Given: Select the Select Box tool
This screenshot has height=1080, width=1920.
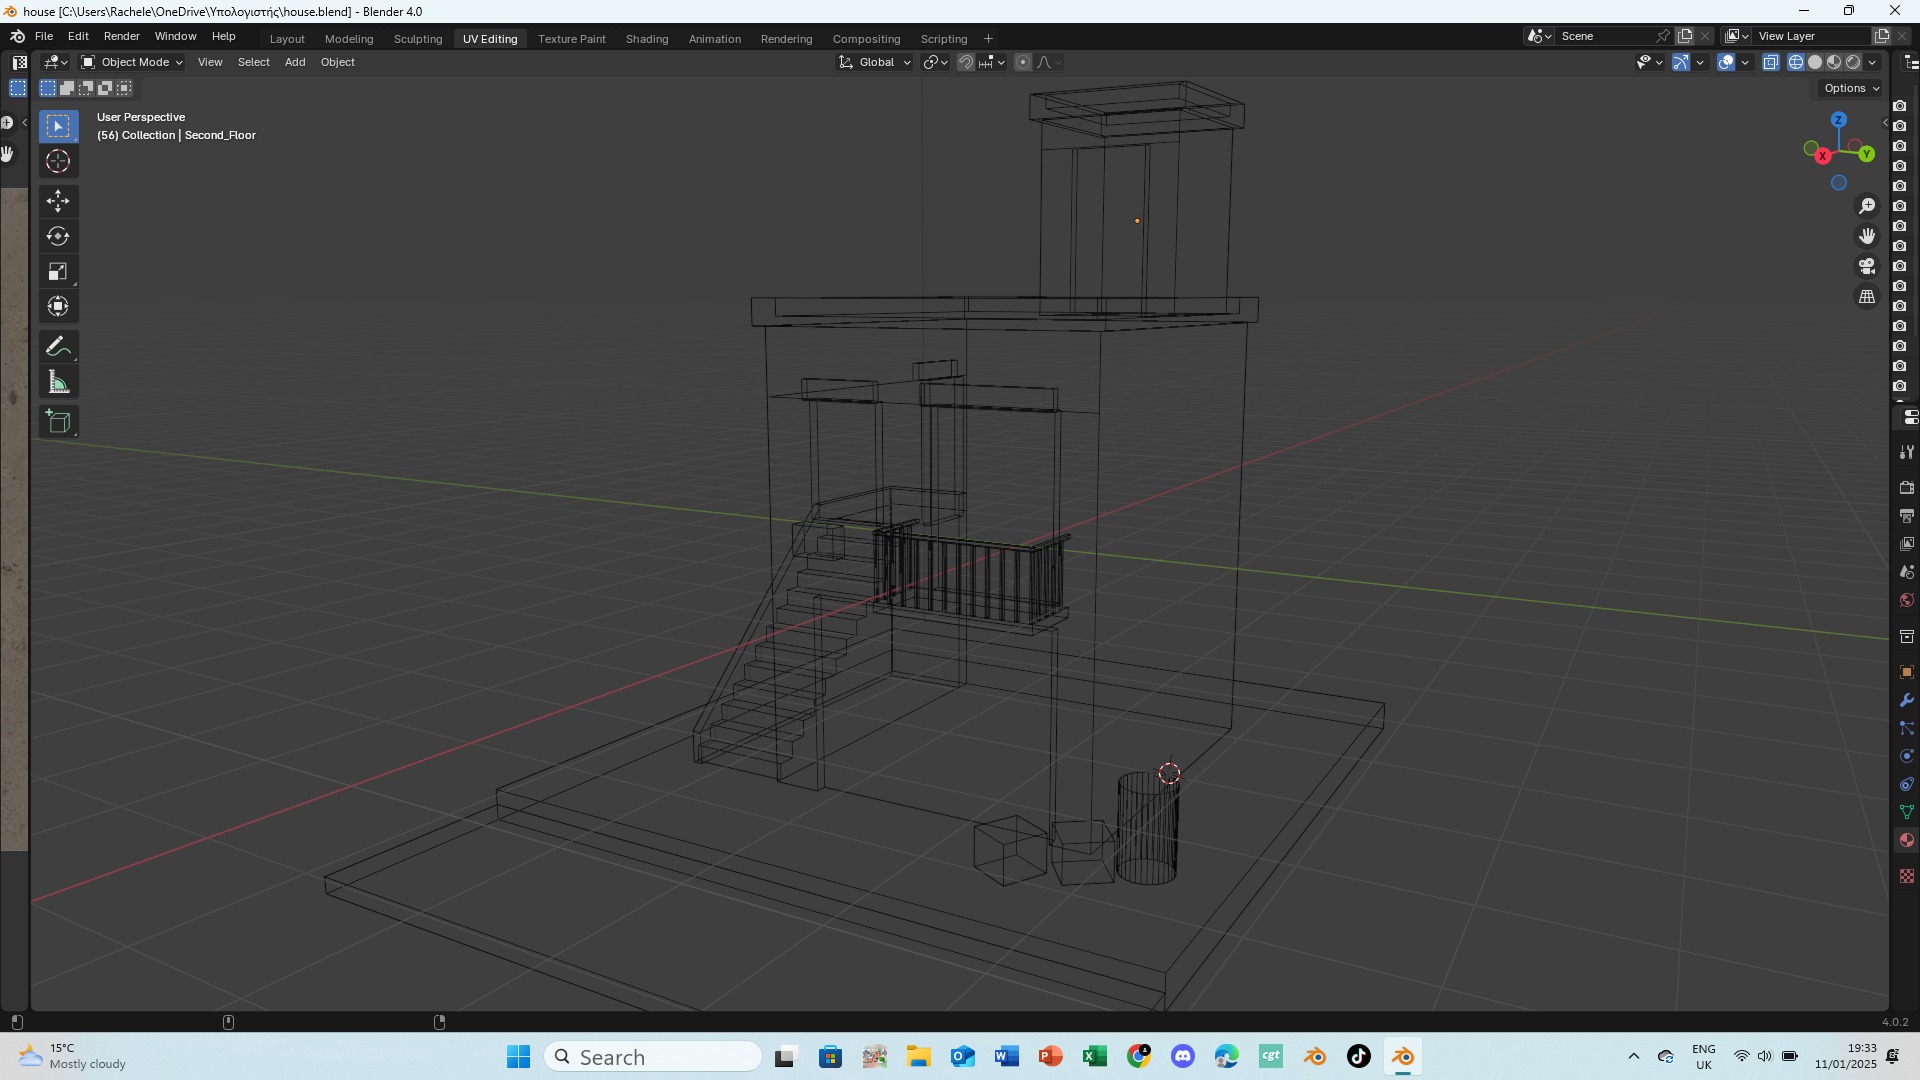Looking at the screenshot, I should [58, 126].
